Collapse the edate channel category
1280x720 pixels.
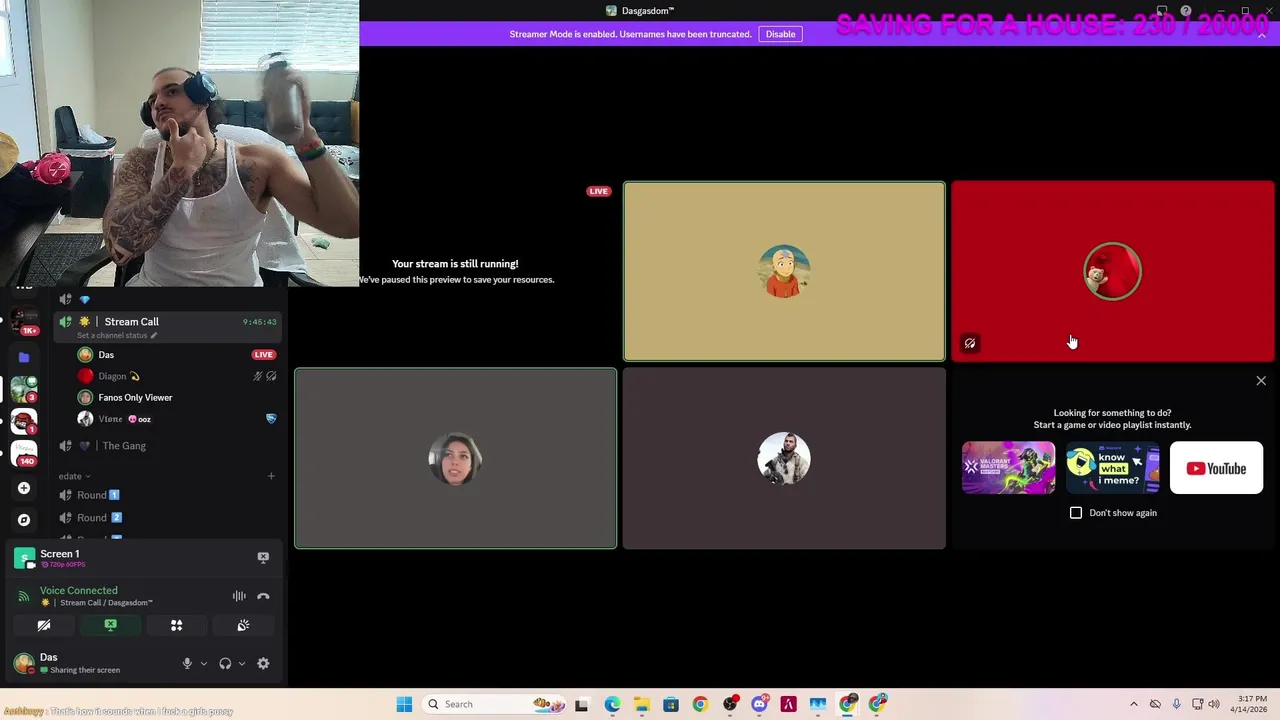pos(74,476)
